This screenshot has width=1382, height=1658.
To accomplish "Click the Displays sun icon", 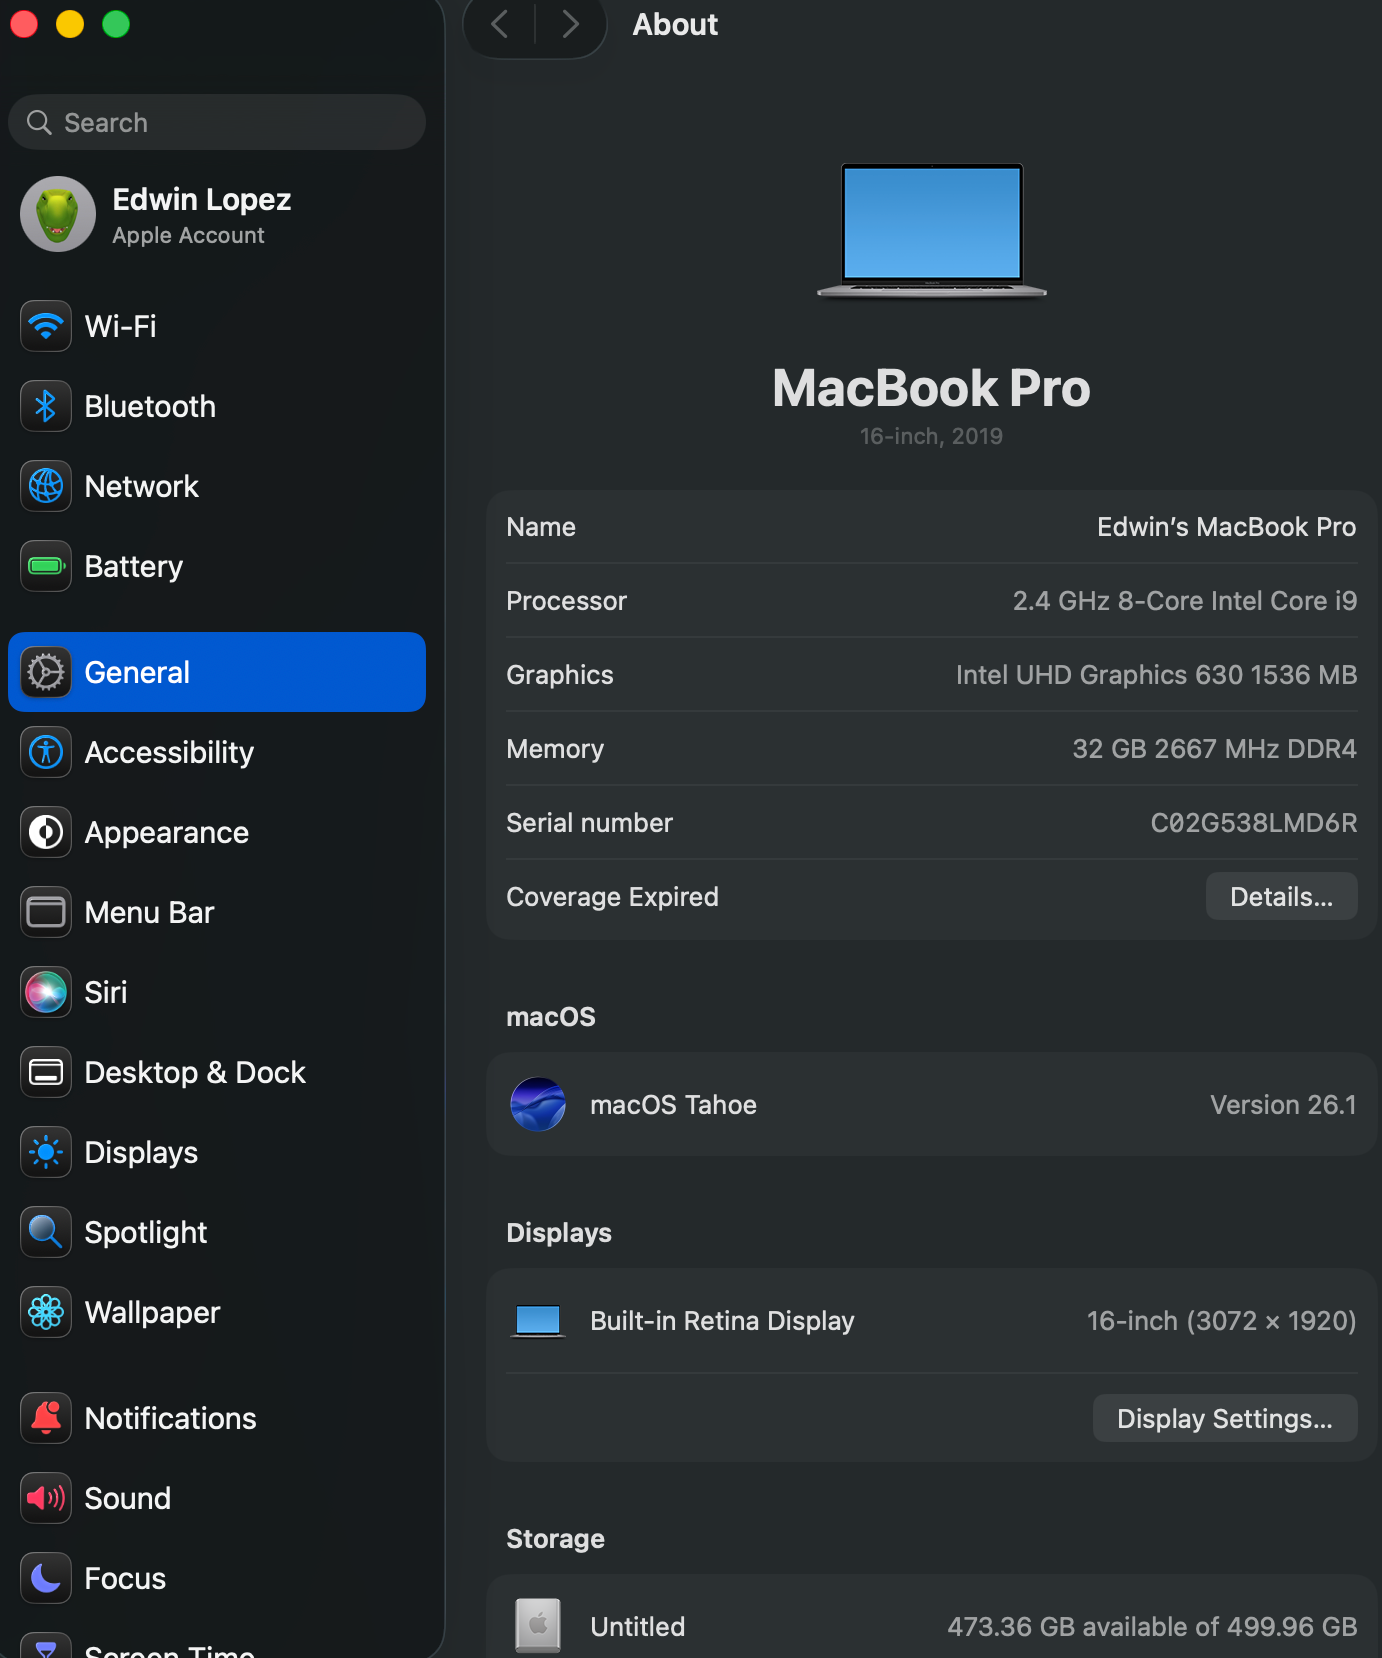I will click(x=46, y=1152).
